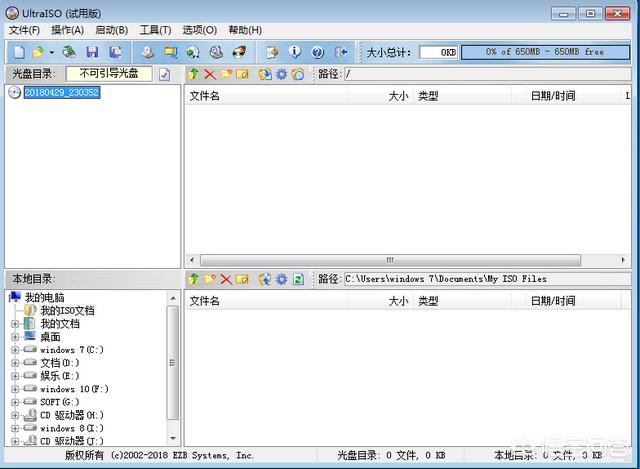Click the Open CD/DVD icon
The height and width of the screenshot is (469, 640).
tap(69, 52)
